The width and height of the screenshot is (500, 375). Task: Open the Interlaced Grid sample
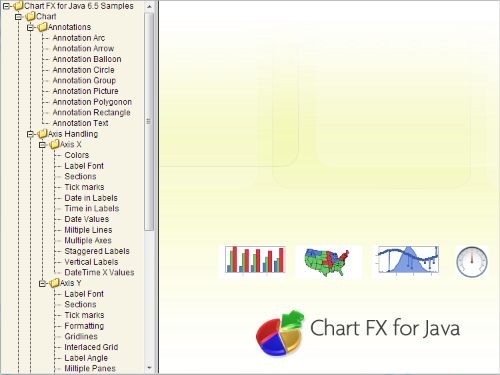pos(91,347)
